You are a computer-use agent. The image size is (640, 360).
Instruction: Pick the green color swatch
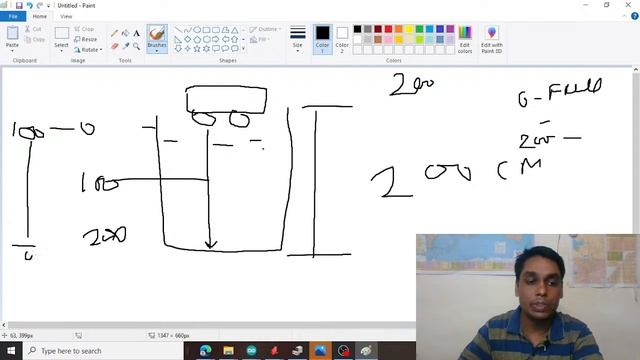point(419,29)
